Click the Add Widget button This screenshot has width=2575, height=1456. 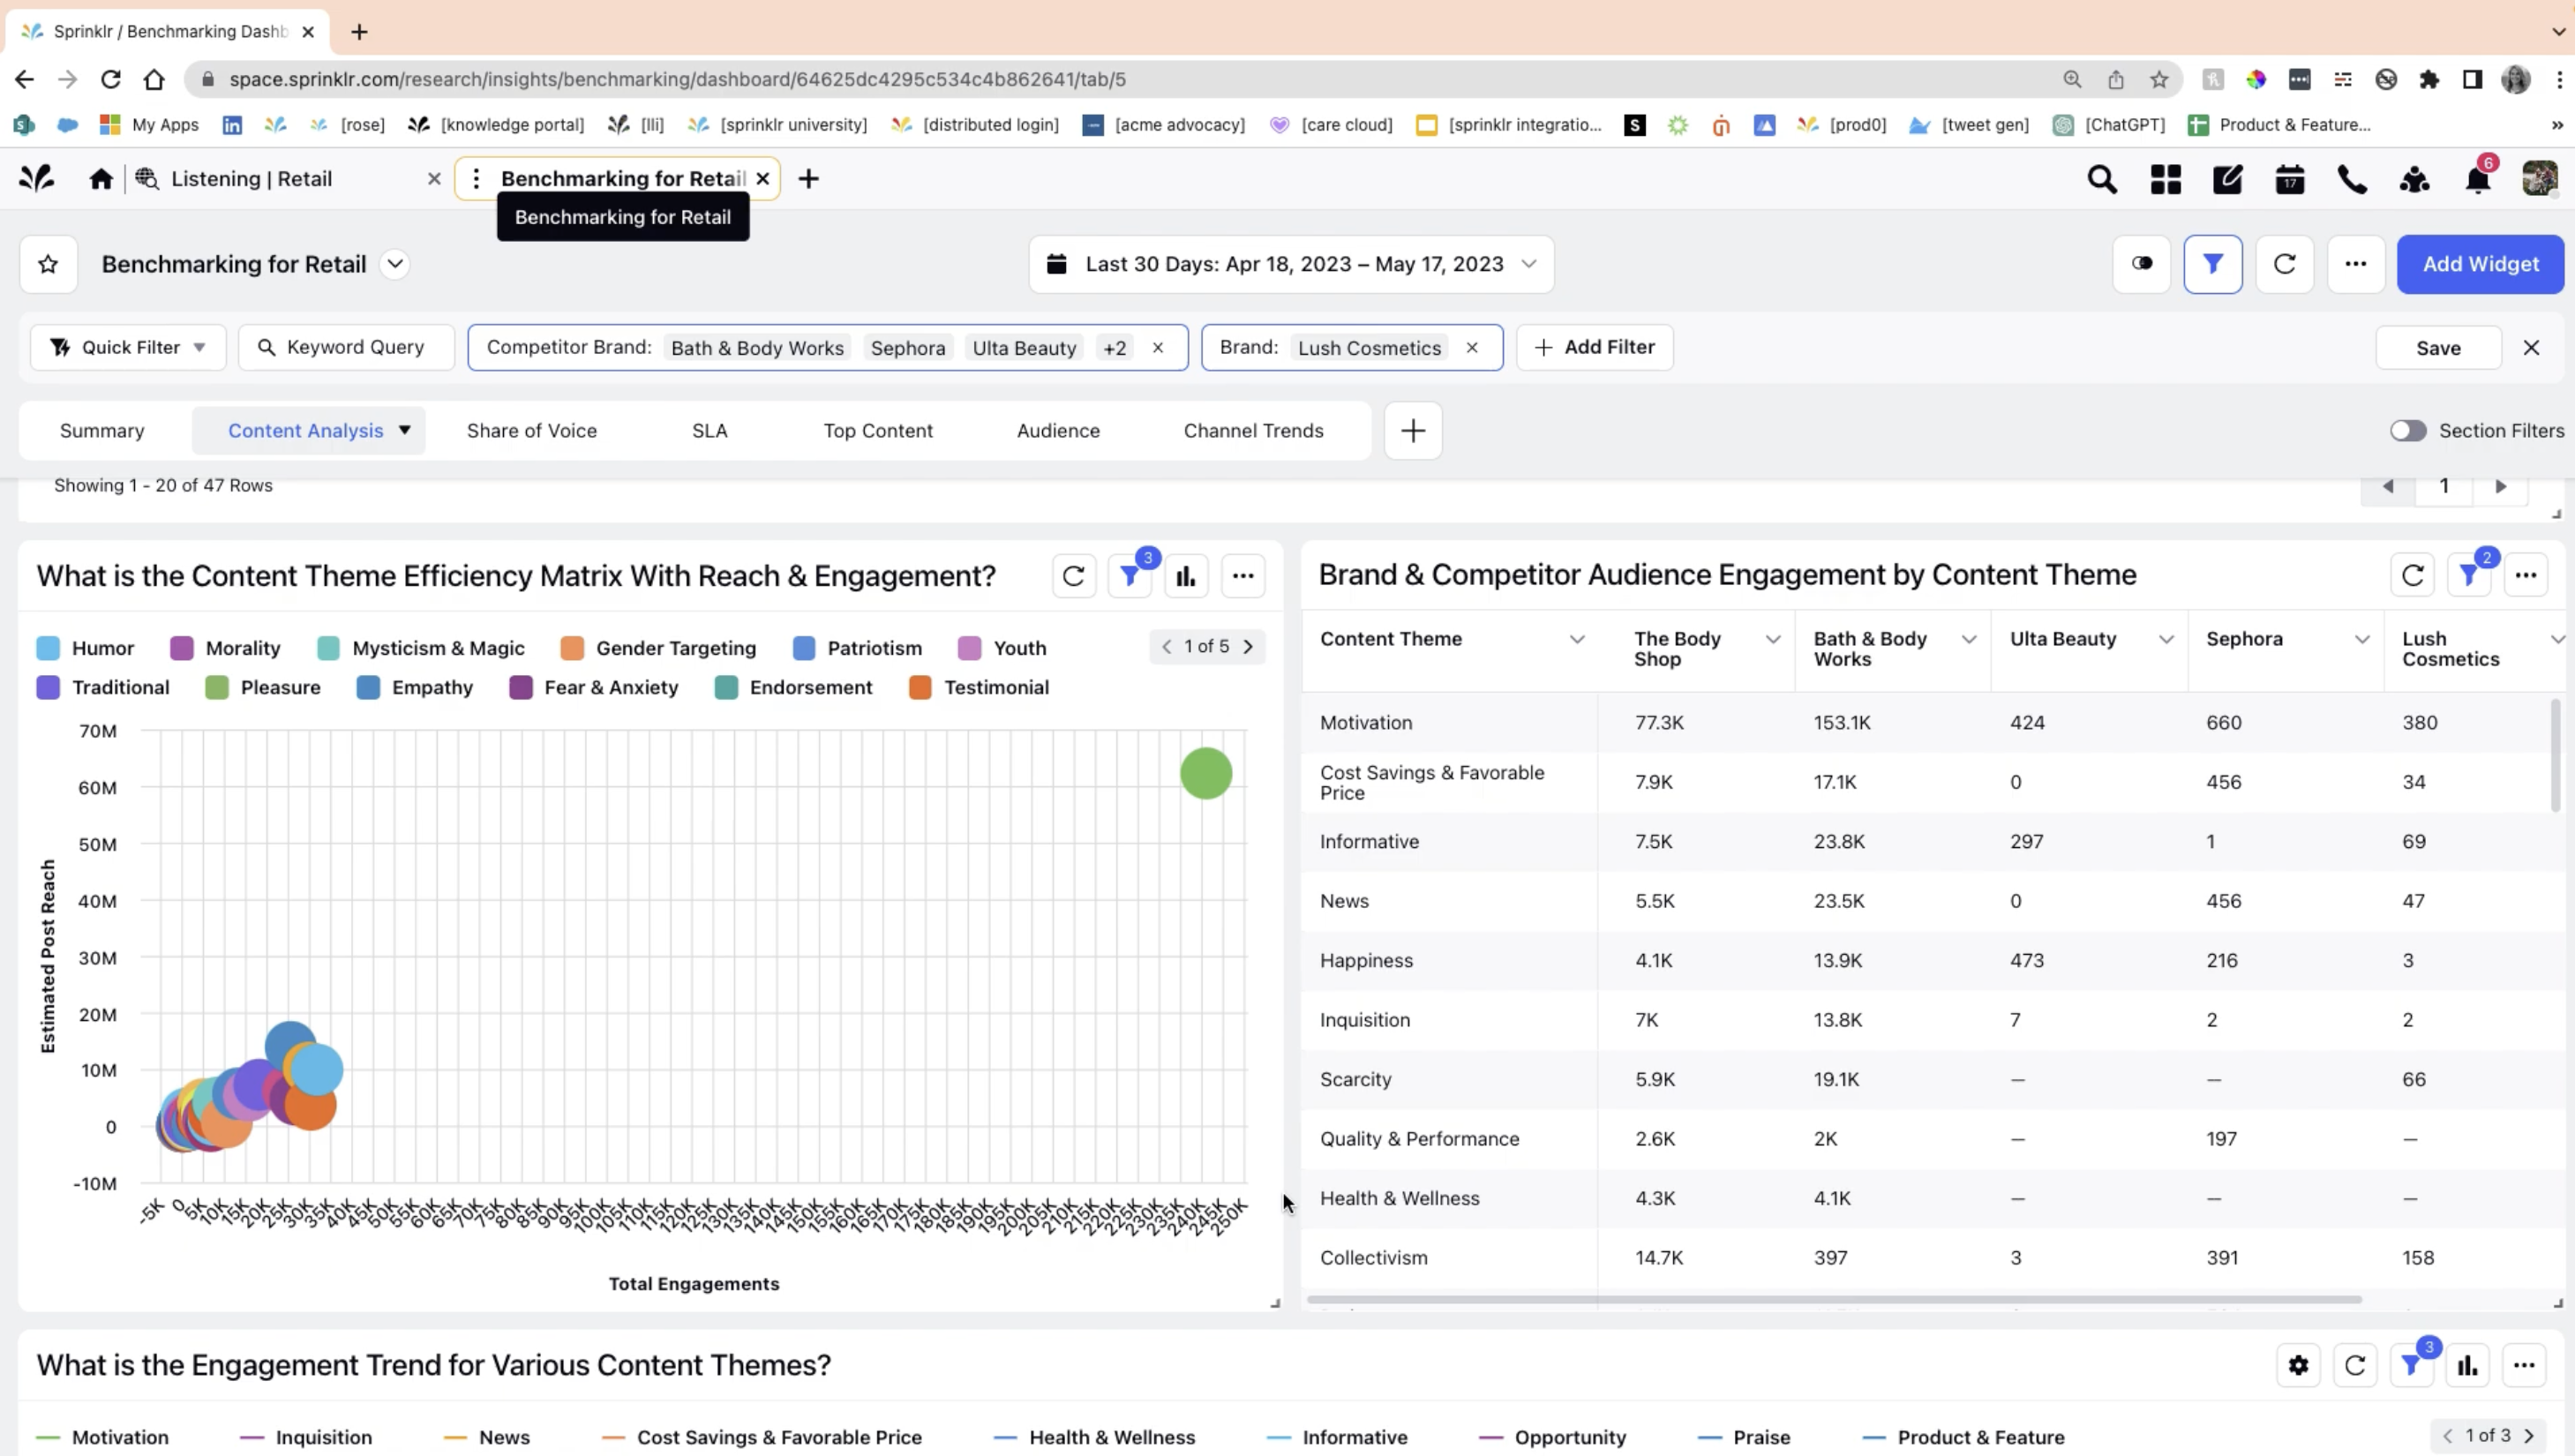point(2479,264)
